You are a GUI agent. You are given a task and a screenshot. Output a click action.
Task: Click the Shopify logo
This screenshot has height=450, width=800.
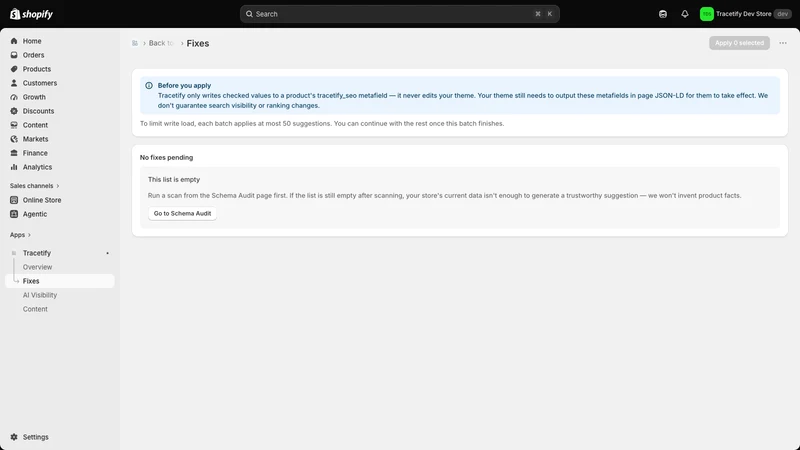pyautogui.click(x=32, y=14)
